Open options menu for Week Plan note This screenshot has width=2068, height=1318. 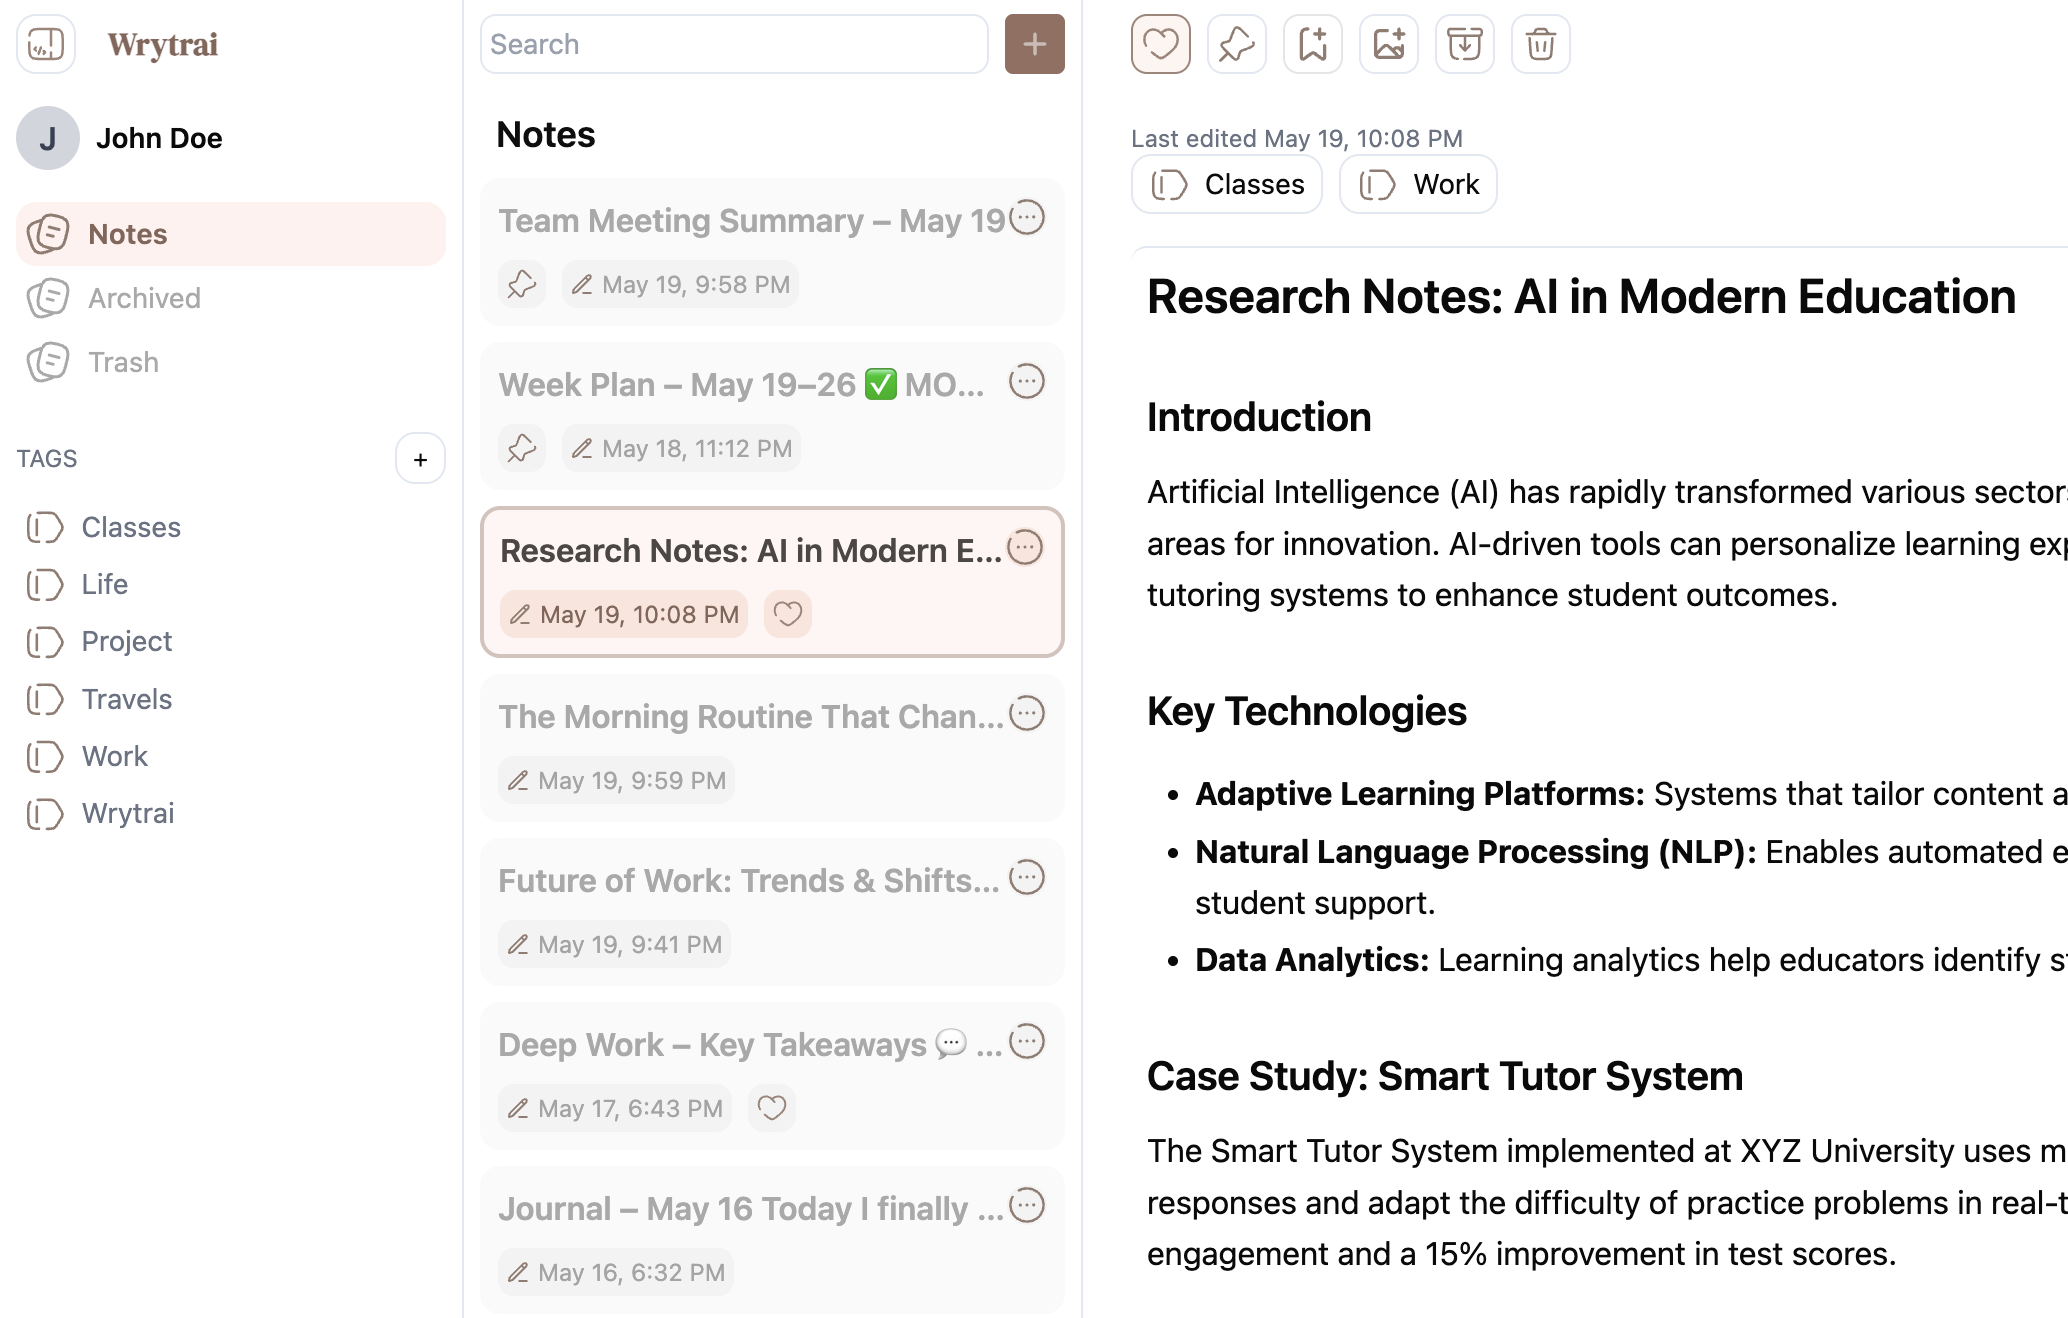pyautogui.click(x=1026, y=382)
